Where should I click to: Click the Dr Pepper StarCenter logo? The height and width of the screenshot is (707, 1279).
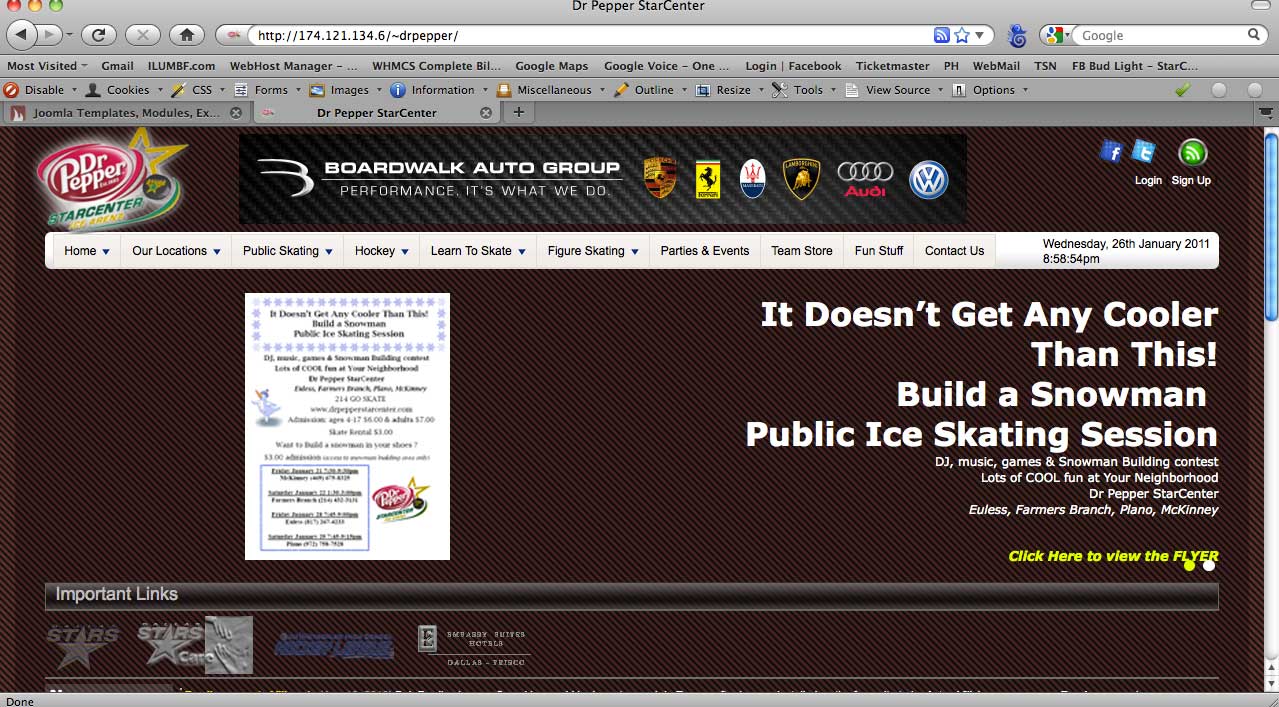pyautogui.click(x=112, y=180)
